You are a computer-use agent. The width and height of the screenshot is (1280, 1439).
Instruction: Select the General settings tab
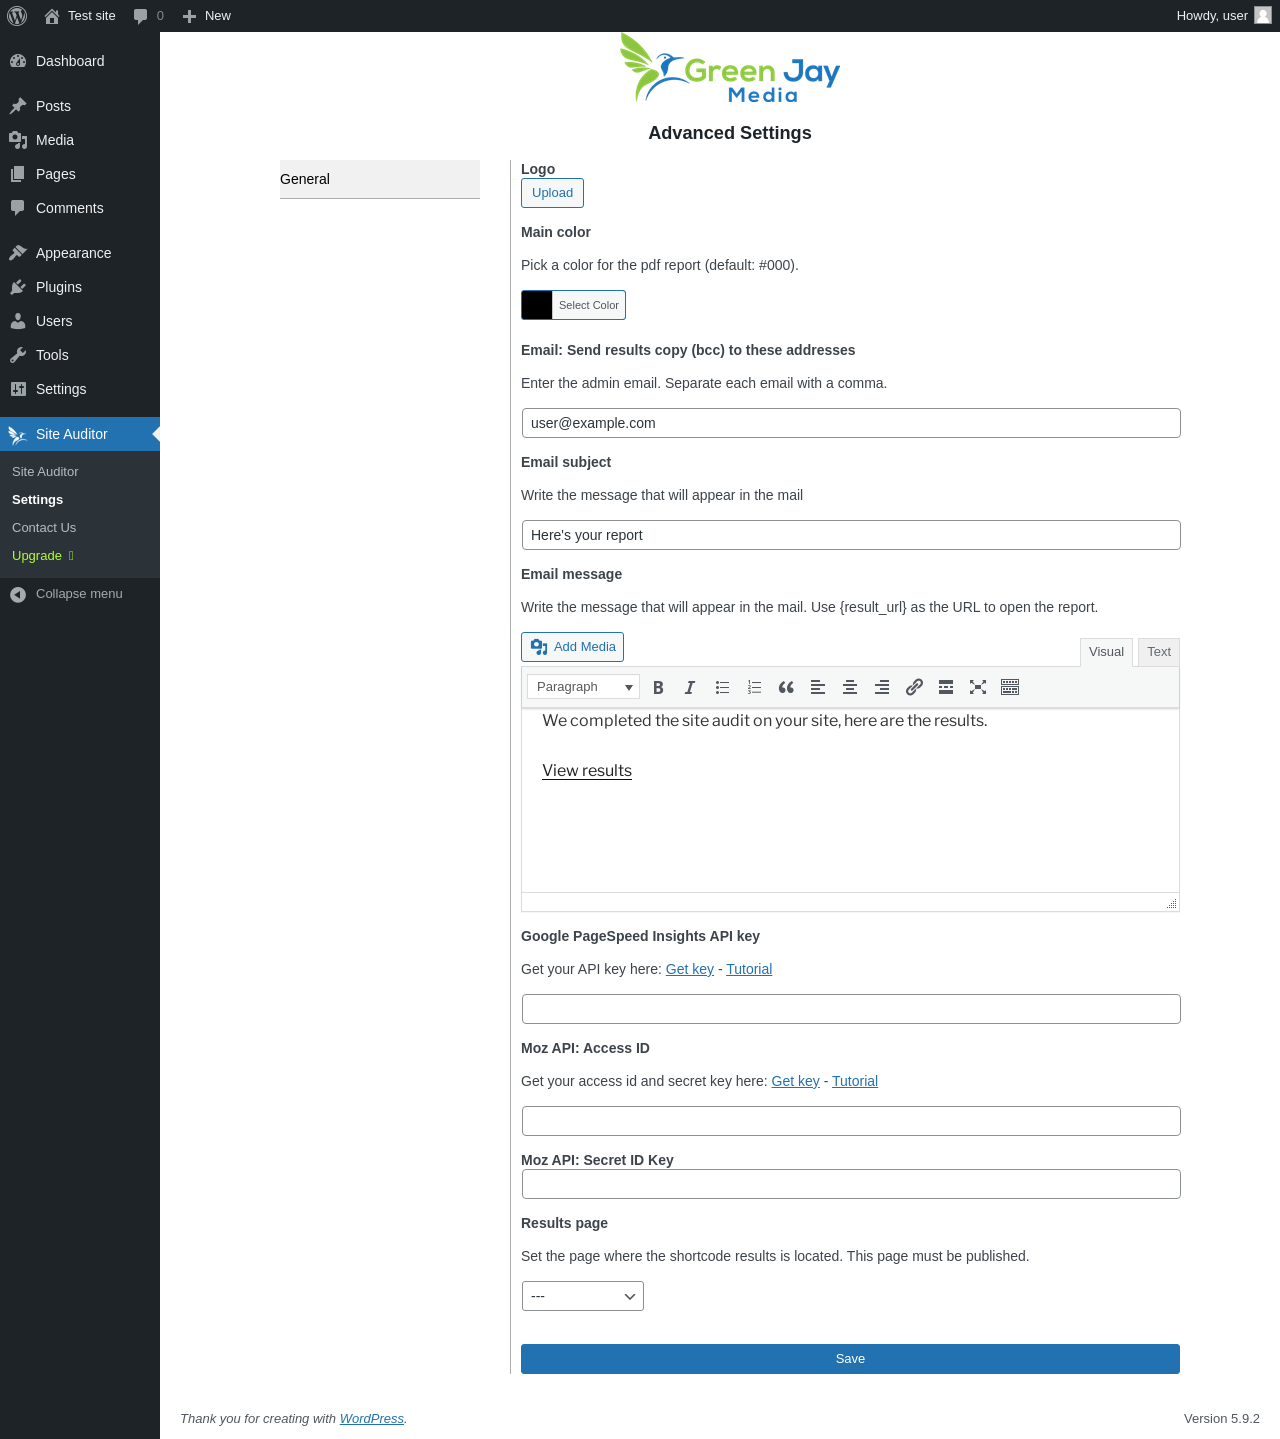pyautogui.click(x=380, y=179)
